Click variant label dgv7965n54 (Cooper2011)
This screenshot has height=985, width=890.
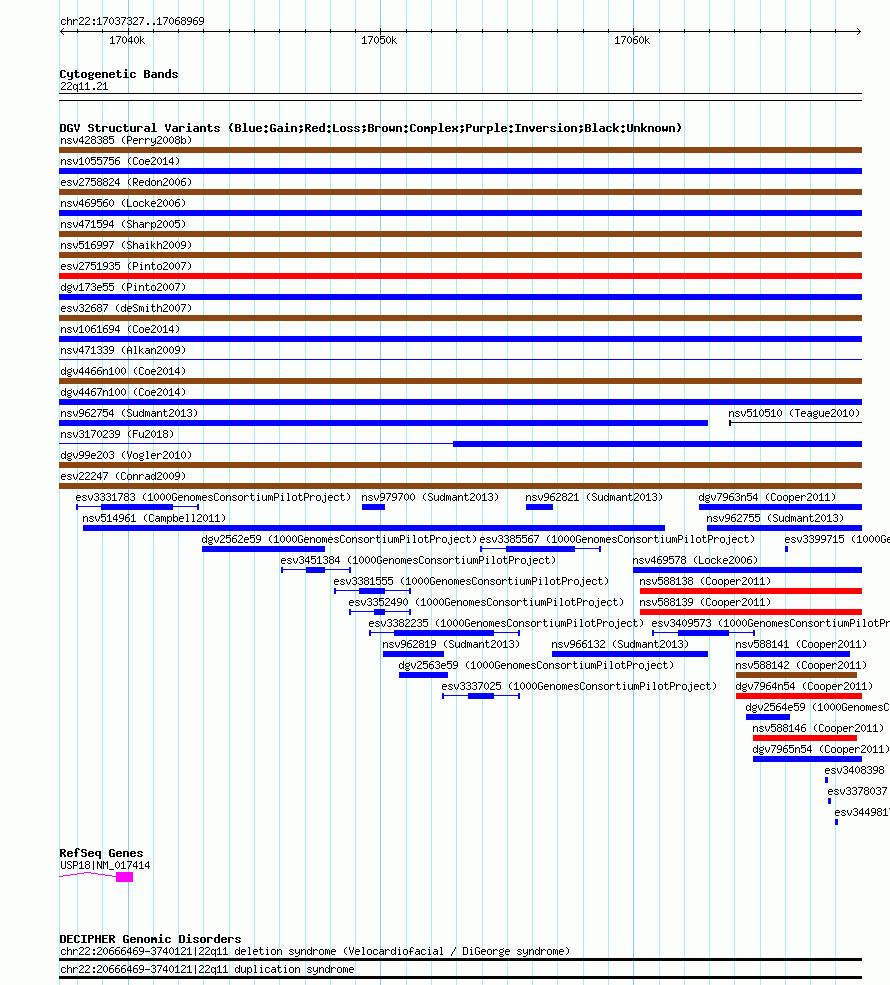(820, 749)
